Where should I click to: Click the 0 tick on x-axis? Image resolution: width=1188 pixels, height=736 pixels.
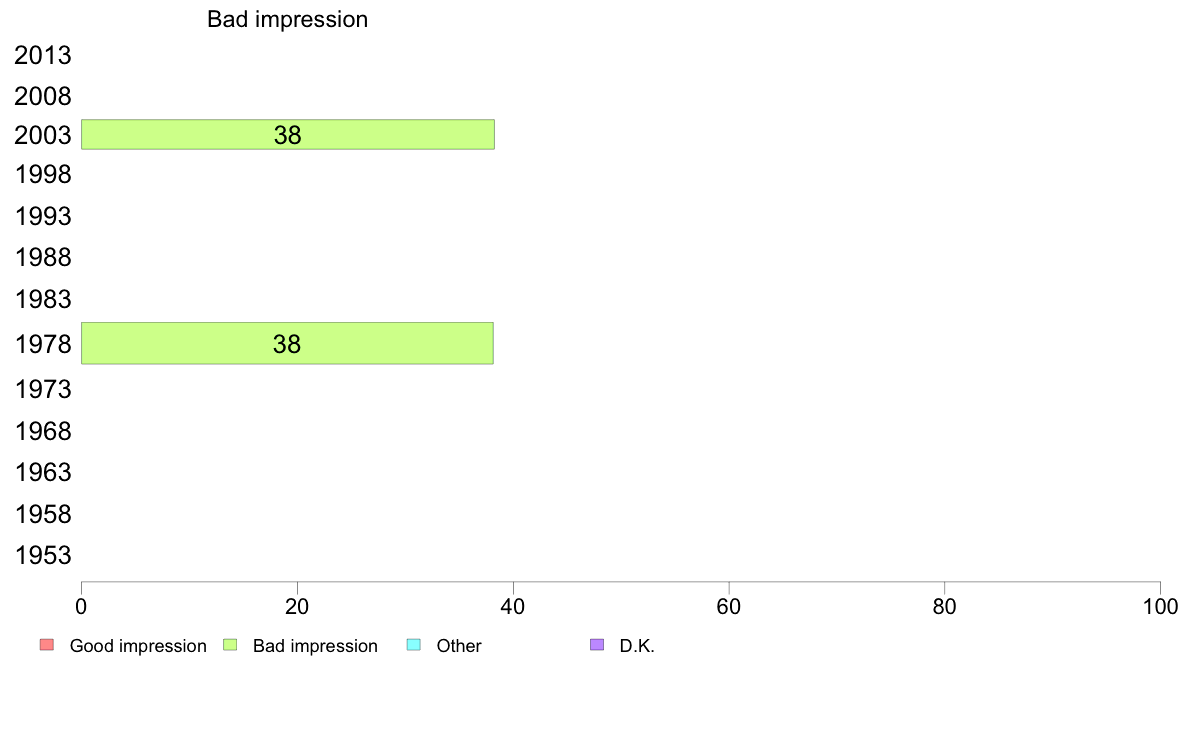pos(81,606)
